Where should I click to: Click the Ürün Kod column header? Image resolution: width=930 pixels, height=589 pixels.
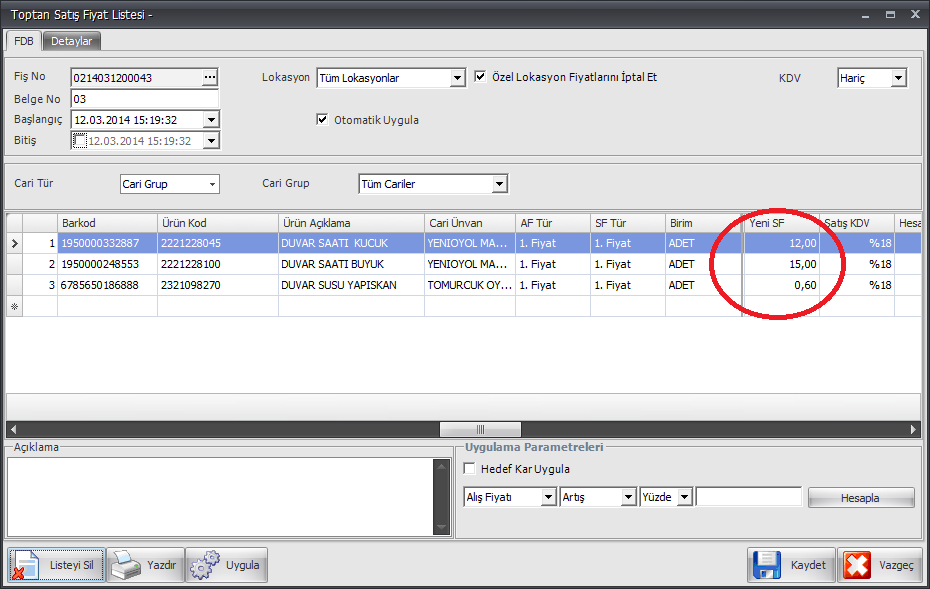218,223
